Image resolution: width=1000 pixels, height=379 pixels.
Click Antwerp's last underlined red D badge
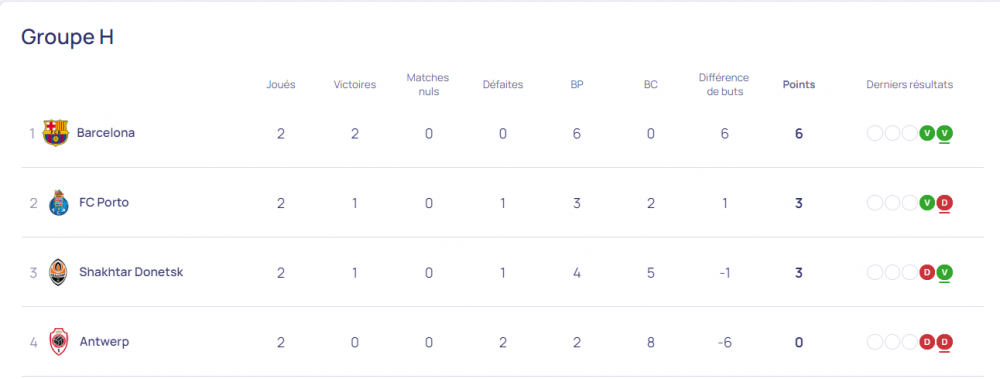click(x=945, y=342)
